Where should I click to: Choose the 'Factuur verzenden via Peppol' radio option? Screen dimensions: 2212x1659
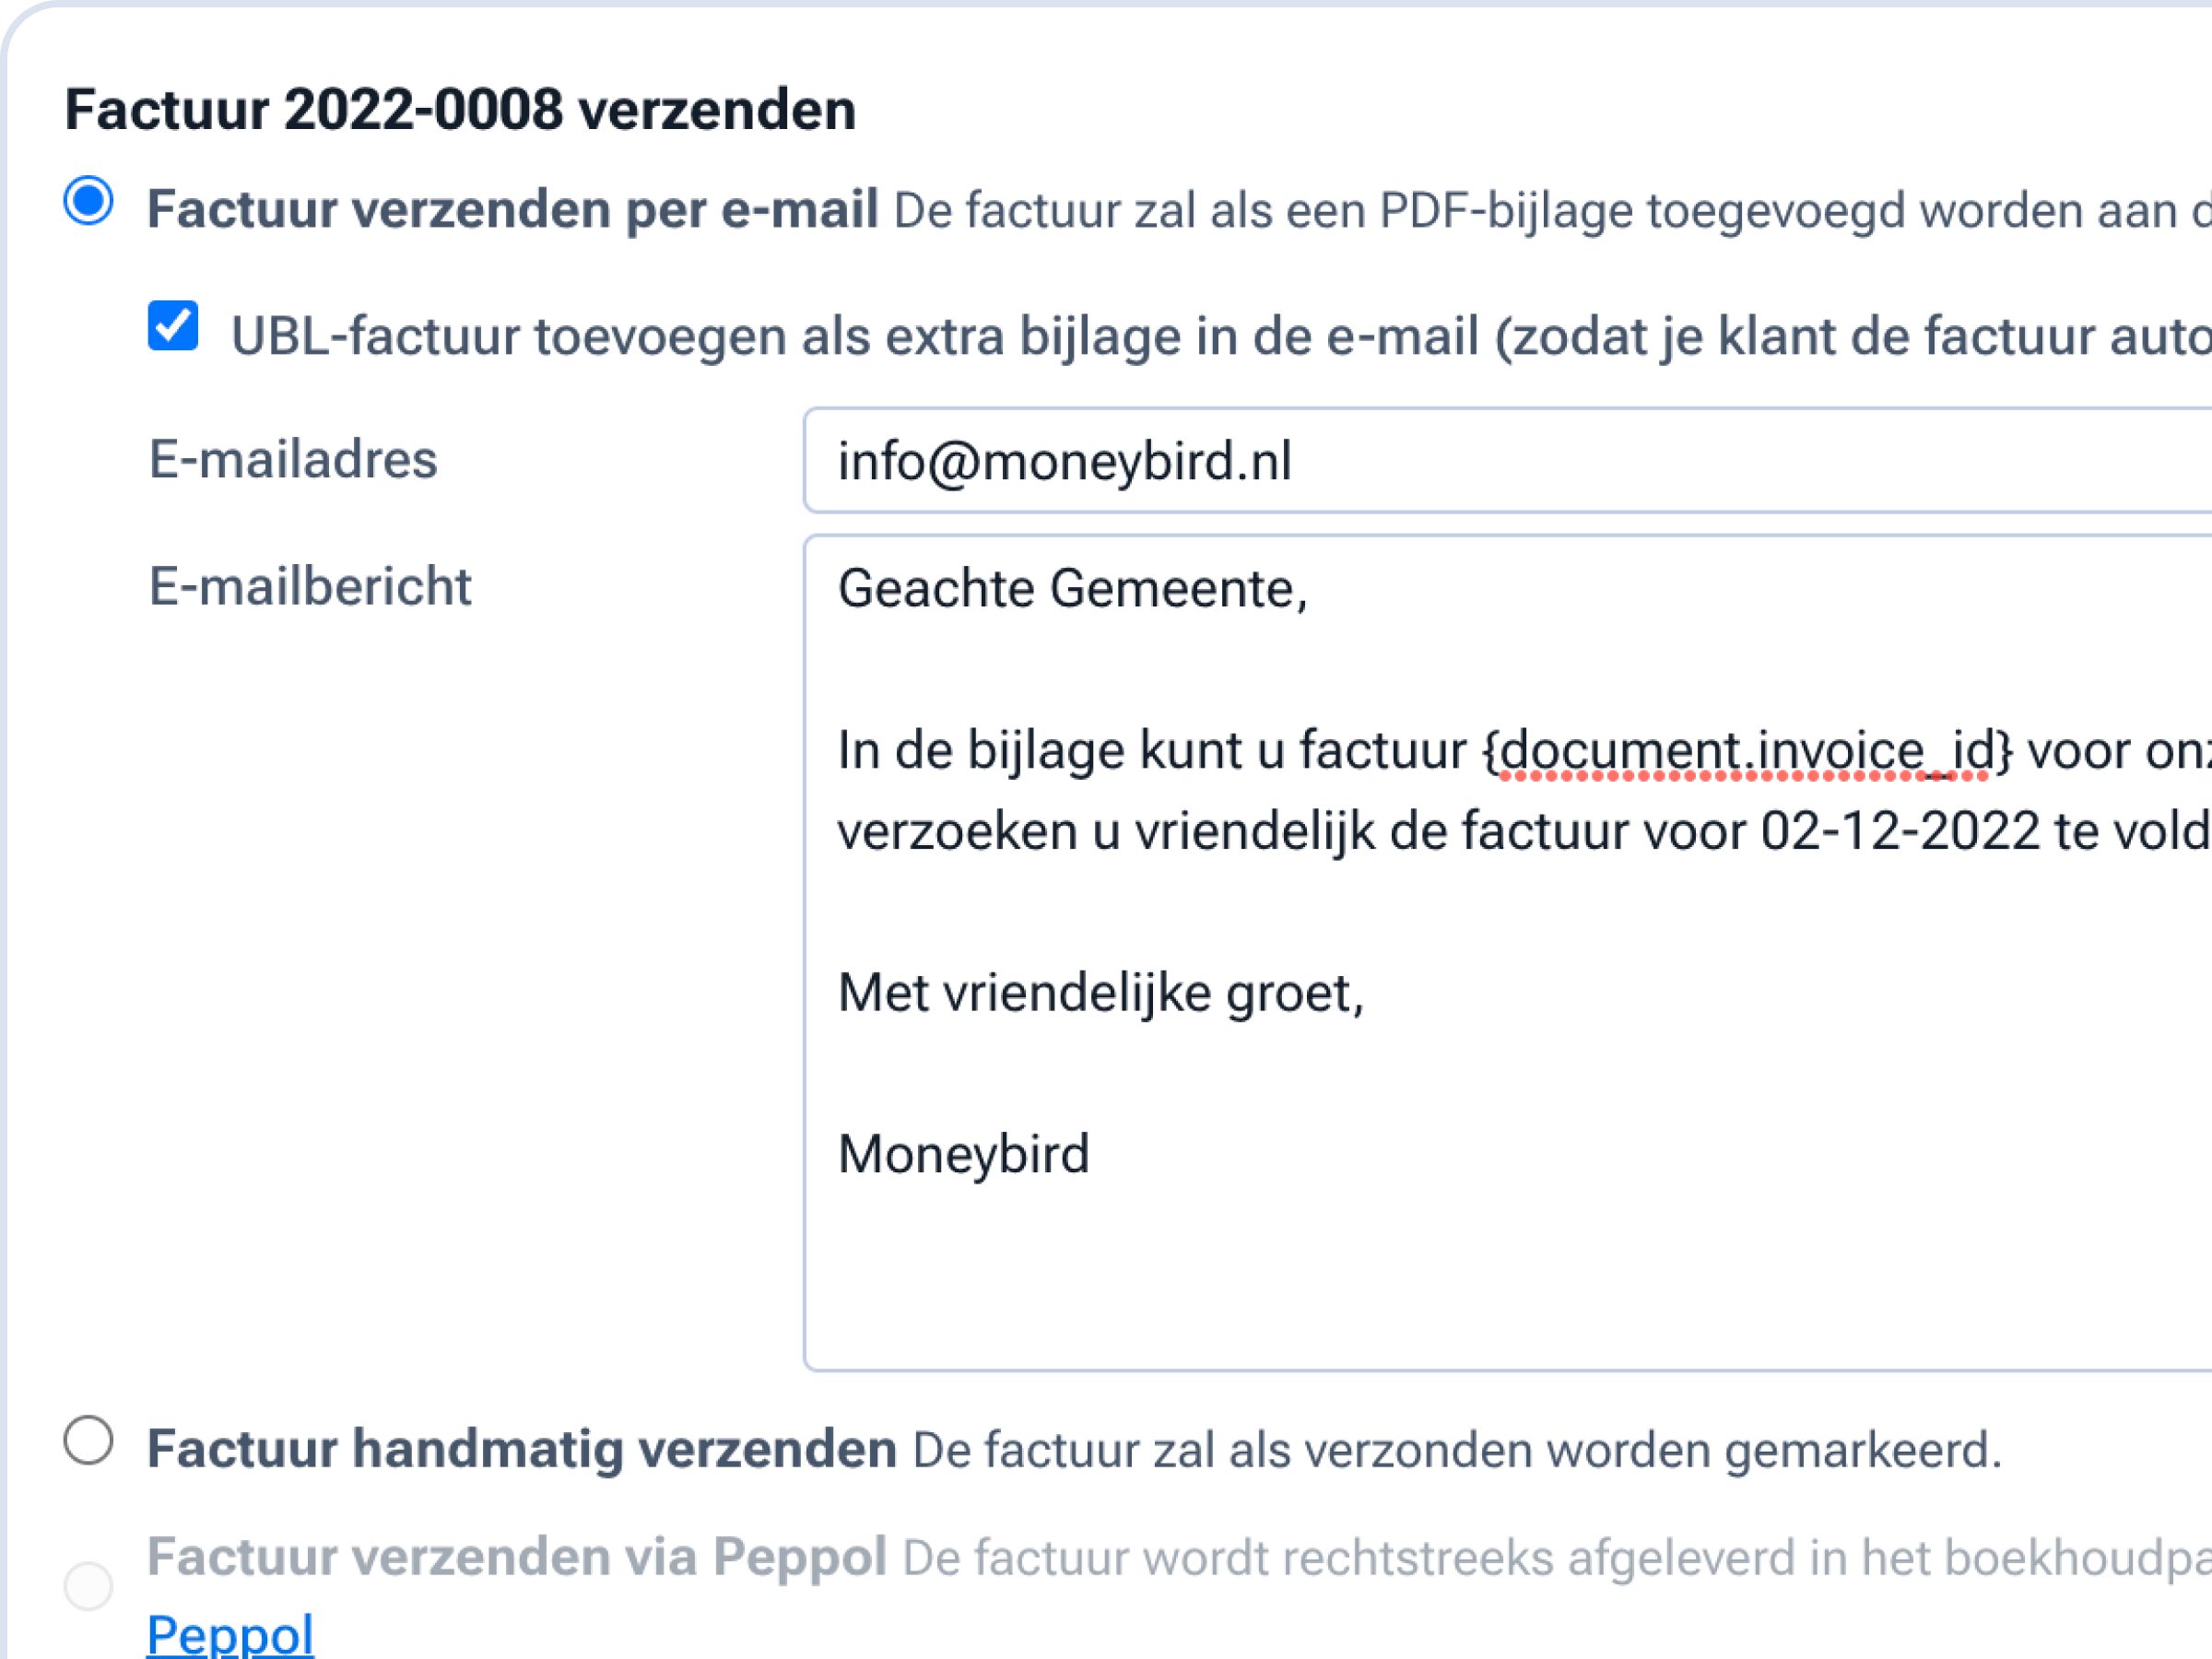89,1586
